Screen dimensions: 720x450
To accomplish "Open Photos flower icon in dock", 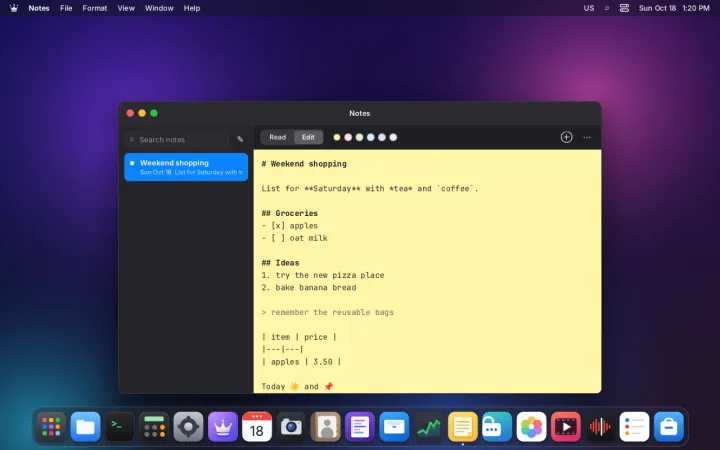I will [531, 427].
